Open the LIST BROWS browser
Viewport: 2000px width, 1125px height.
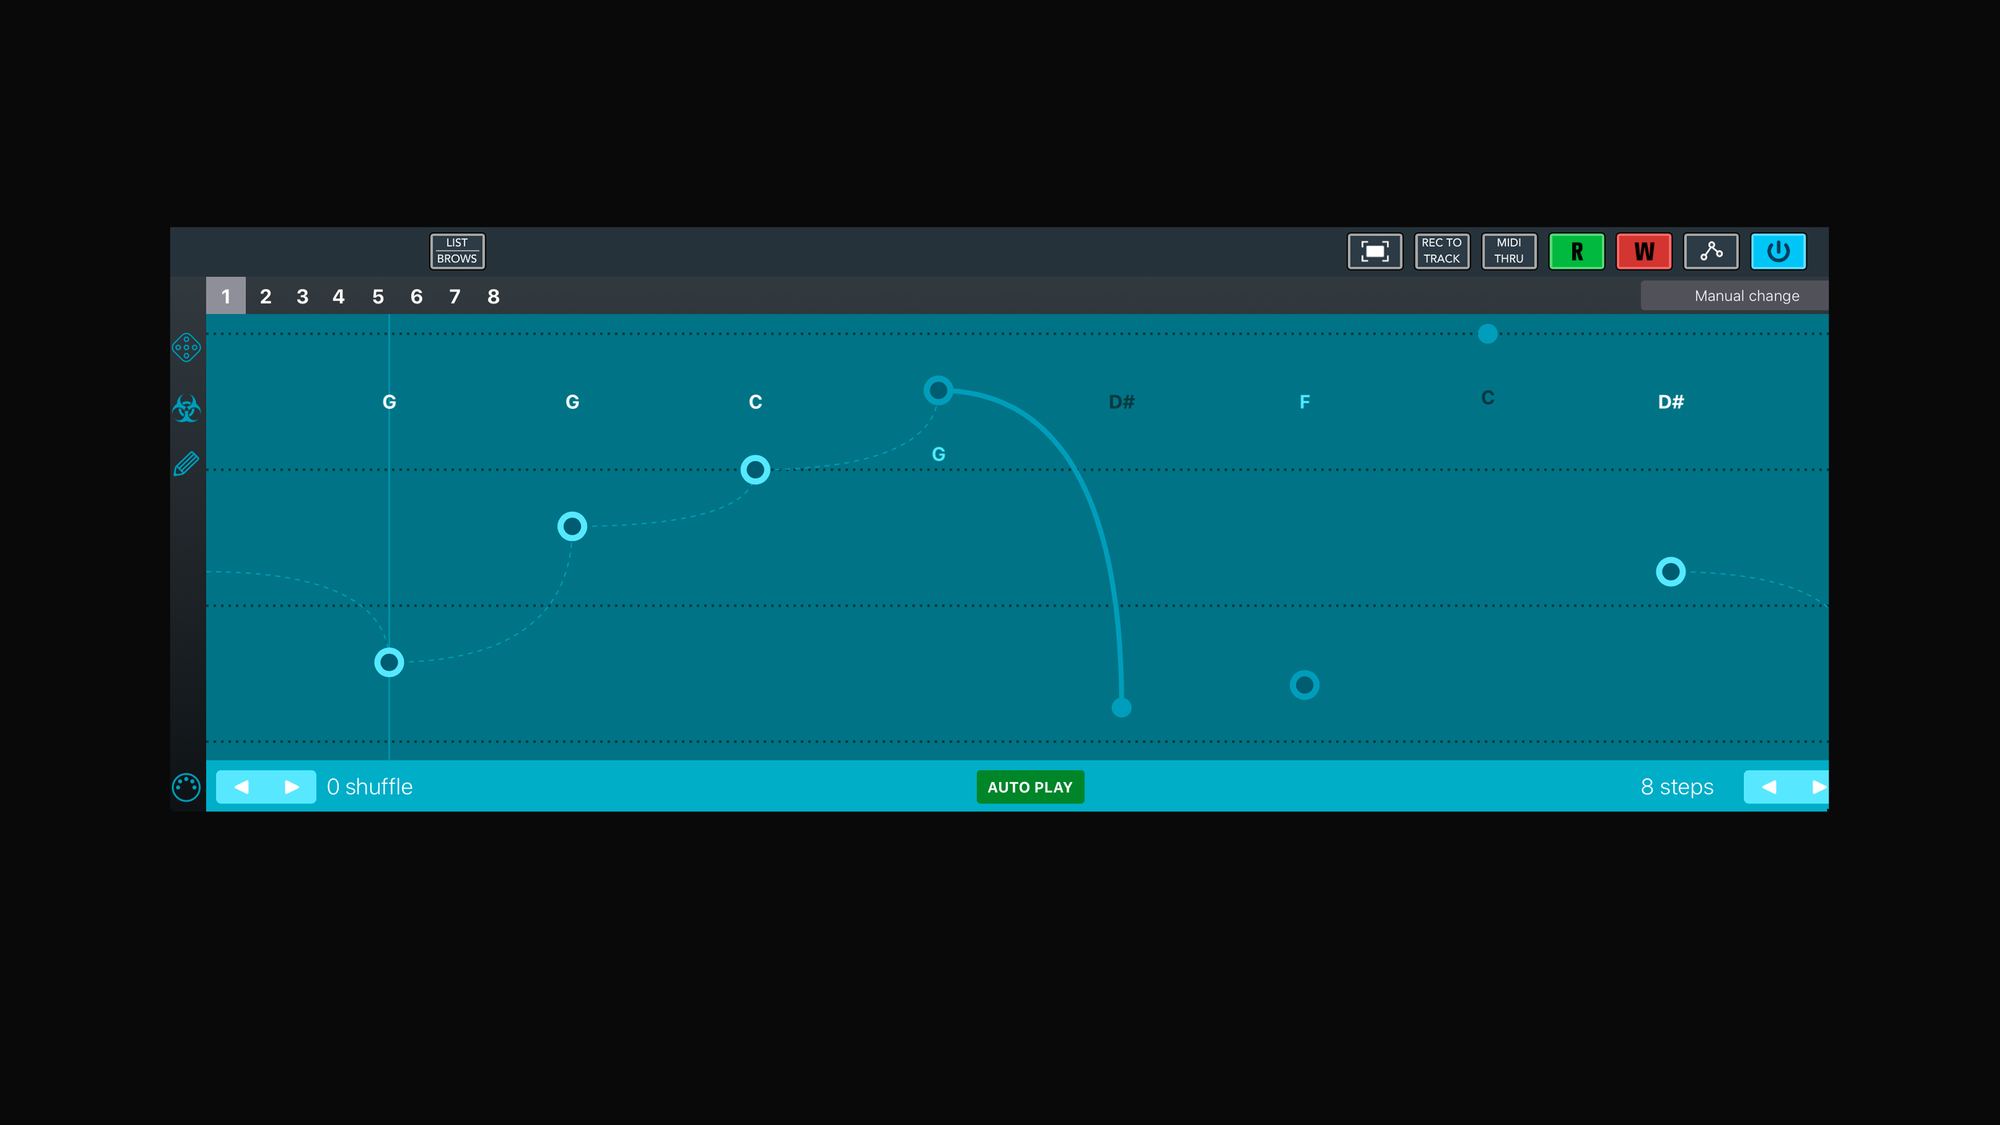pyautogui.click(x=457, y=251)
